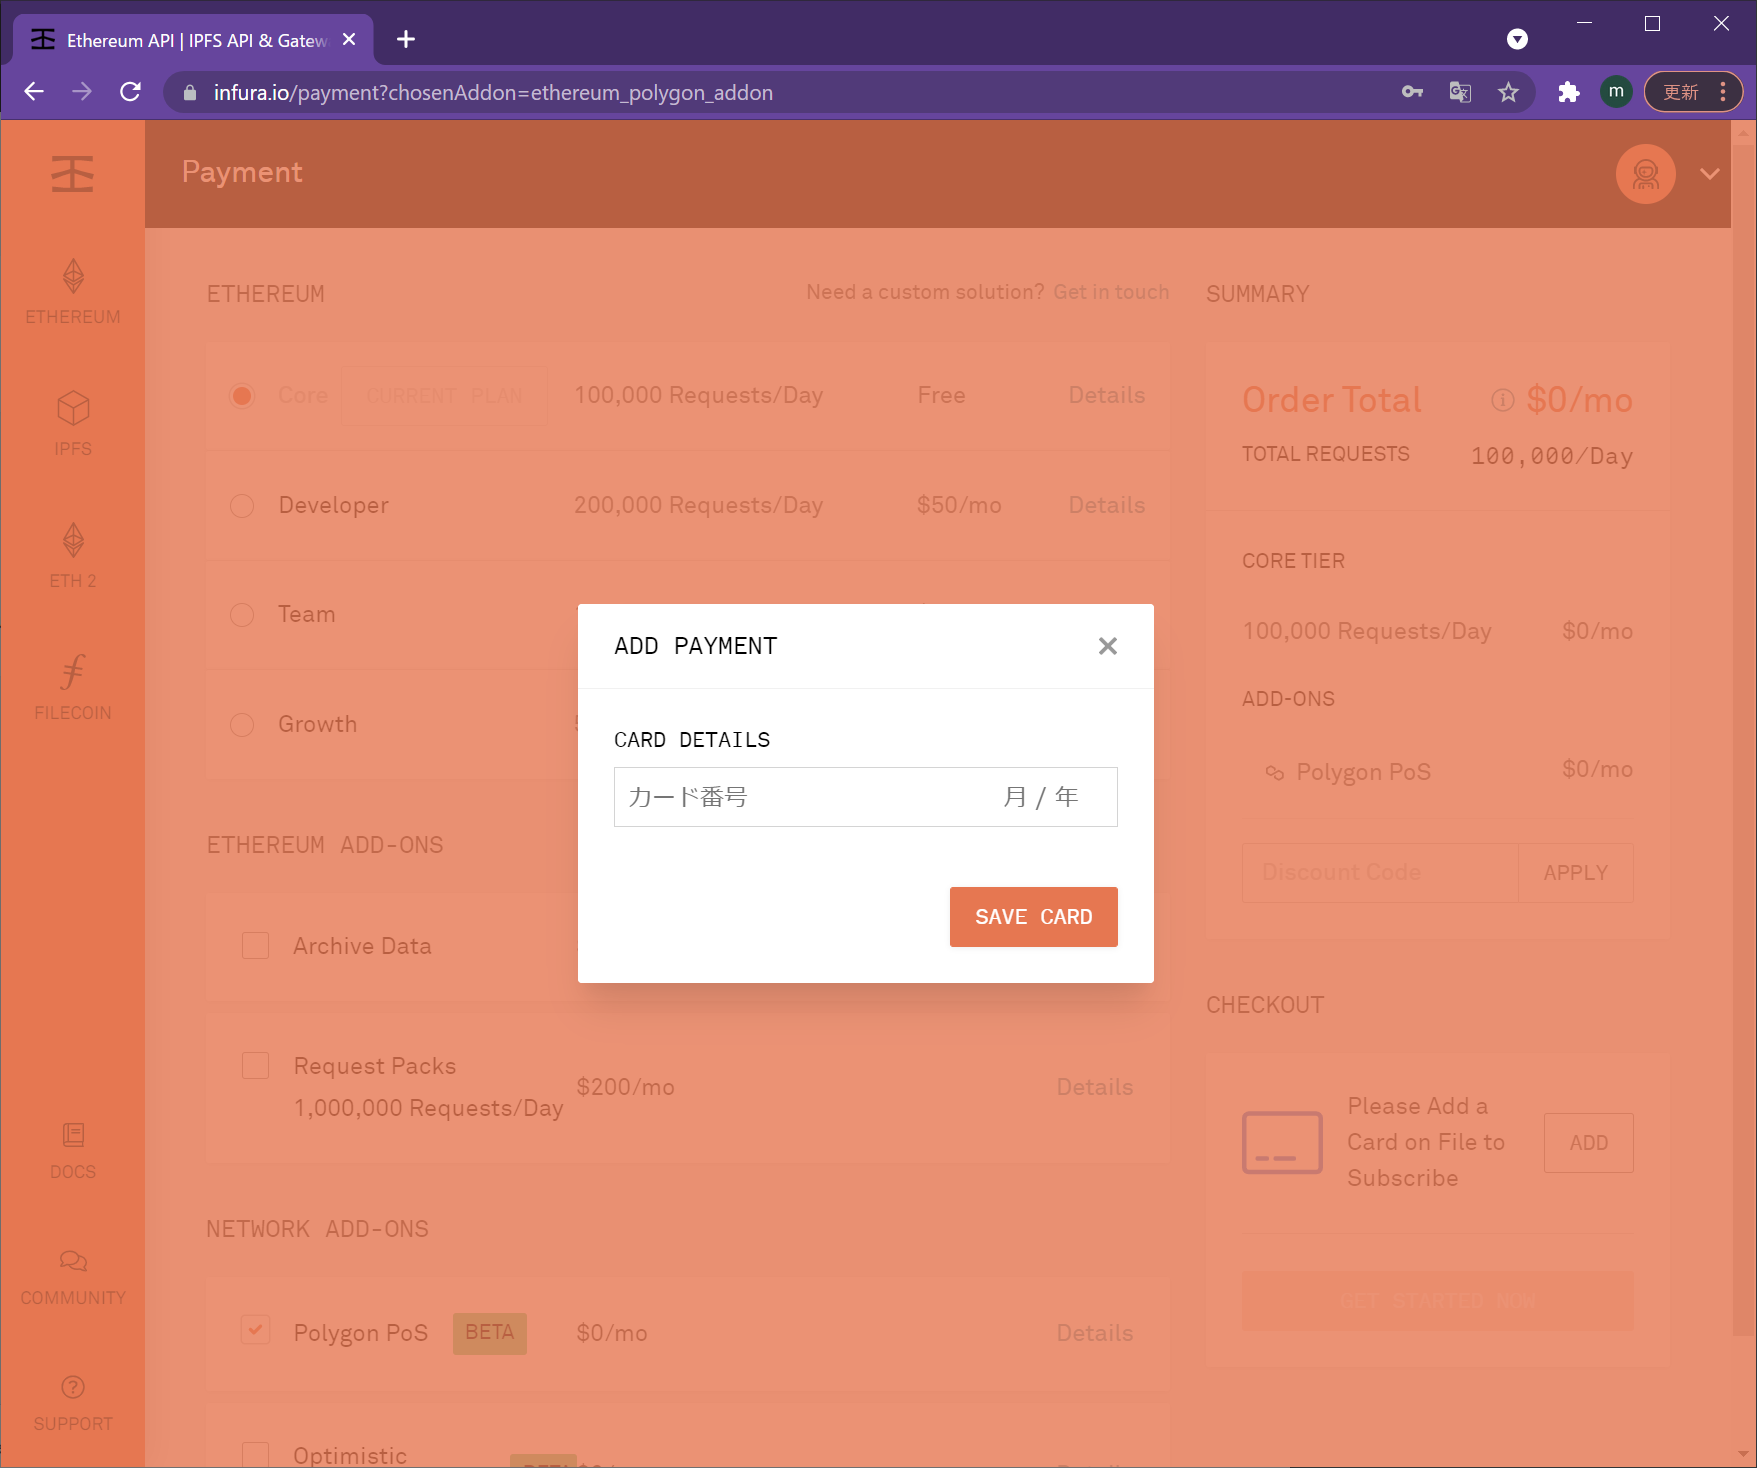Expand the account dropdown chevron
The width and height of the screenshot is (1757, 1468).
[x=1710, y=174]
